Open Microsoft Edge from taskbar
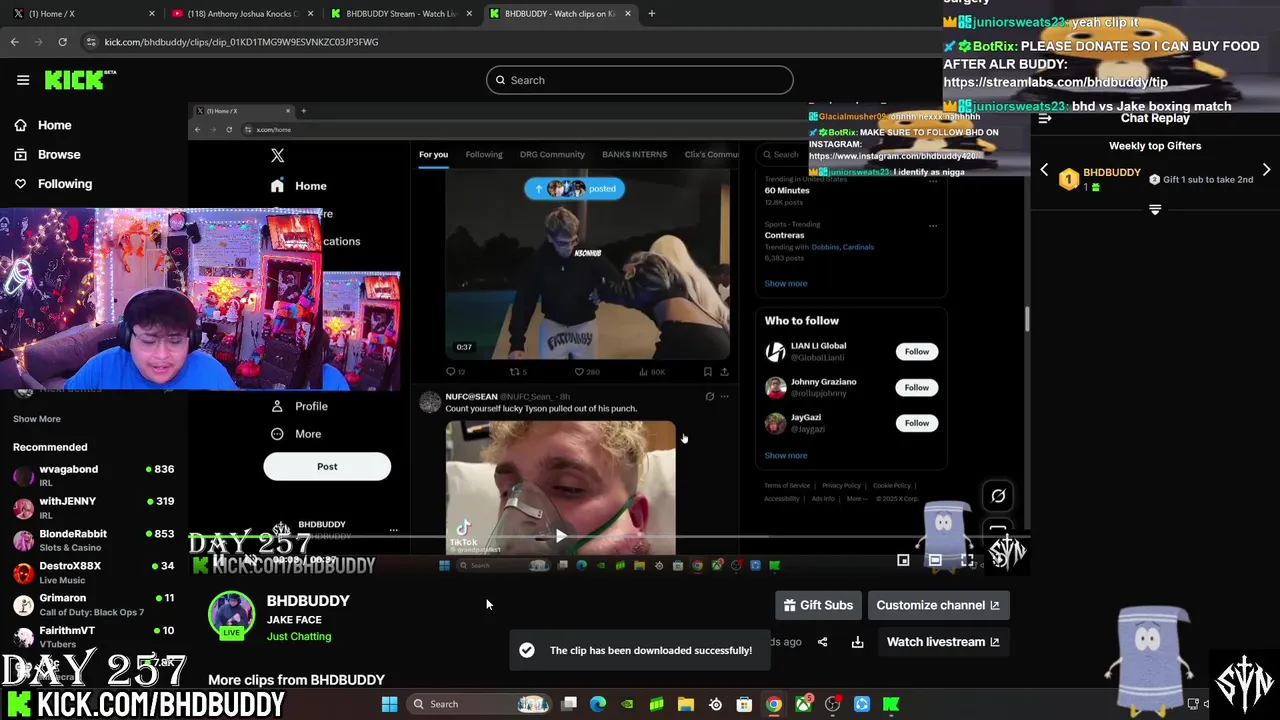Screen dimensions: 1280x720 click(x=598, y=704)
